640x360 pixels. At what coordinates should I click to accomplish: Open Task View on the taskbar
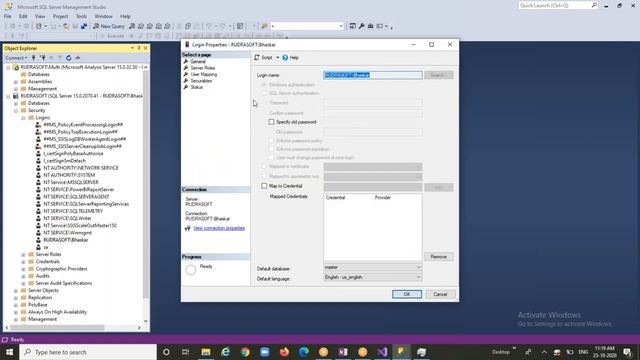[185, 352]
